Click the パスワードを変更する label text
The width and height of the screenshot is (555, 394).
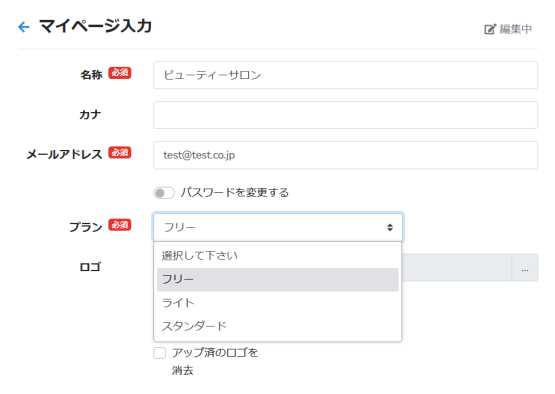click(235, 193)
